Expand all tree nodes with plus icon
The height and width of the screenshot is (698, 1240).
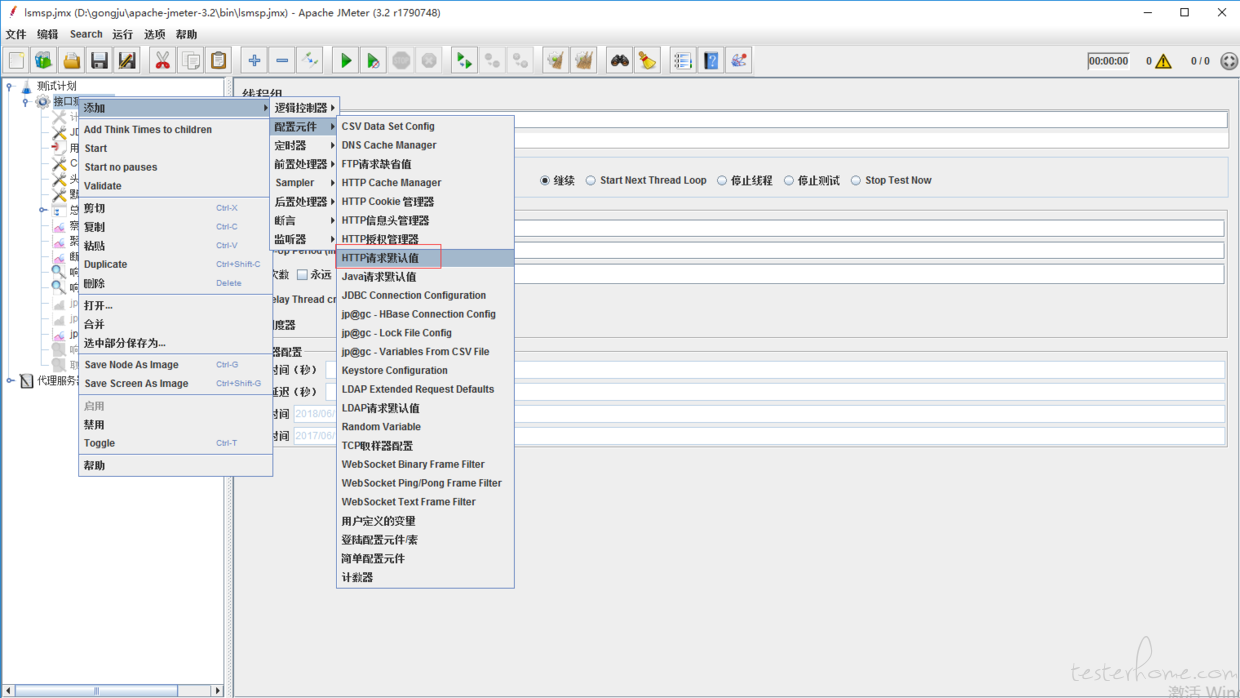(254, 61)
